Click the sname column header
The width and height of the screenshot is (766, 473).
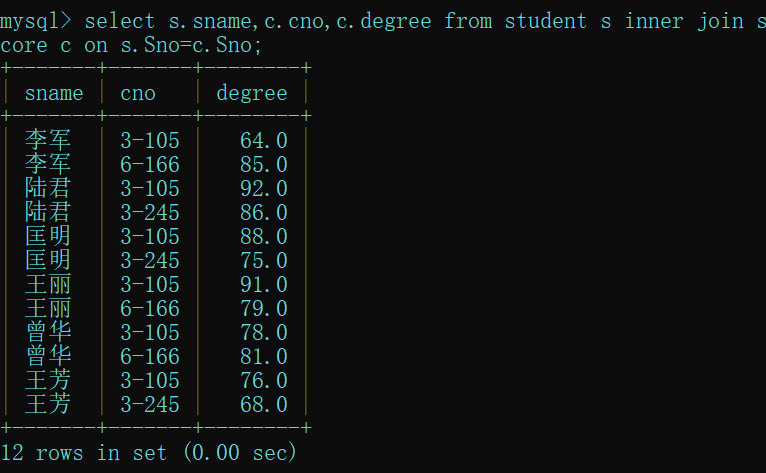pyautogui.click(x=54, y=93)
